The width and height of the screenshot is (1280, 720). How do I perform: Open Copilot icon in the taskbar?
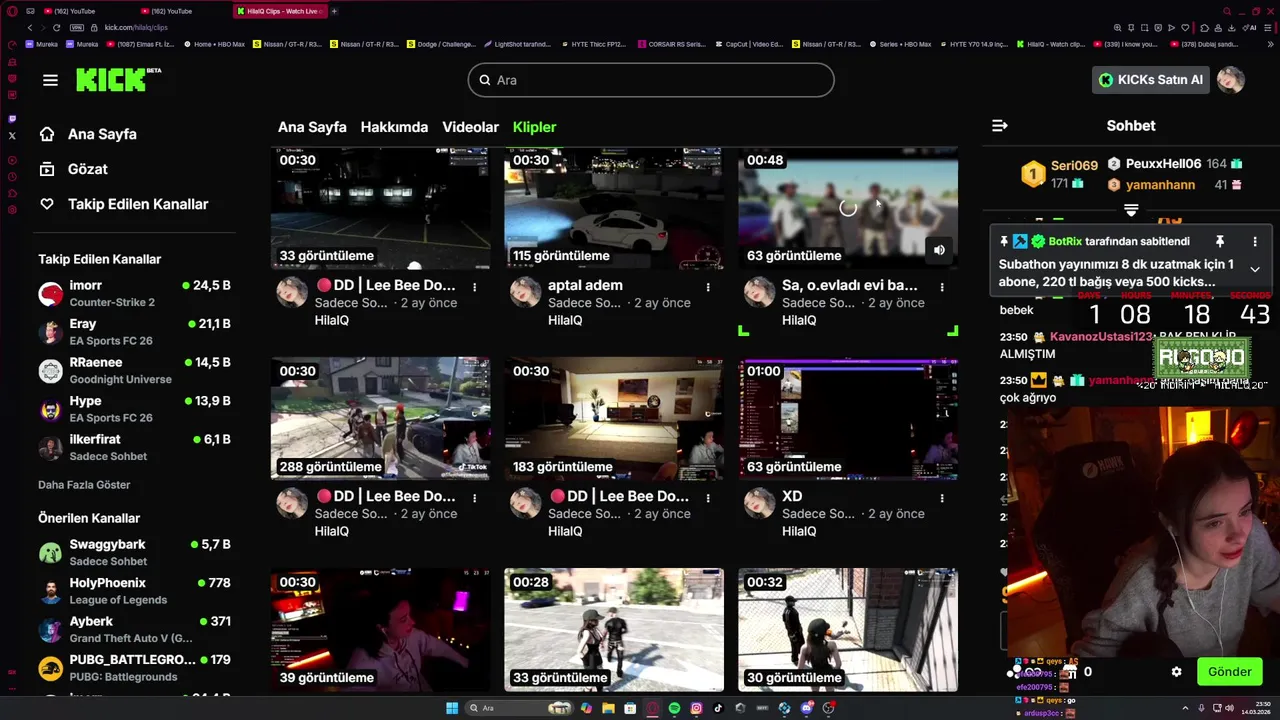pos(586,708)
